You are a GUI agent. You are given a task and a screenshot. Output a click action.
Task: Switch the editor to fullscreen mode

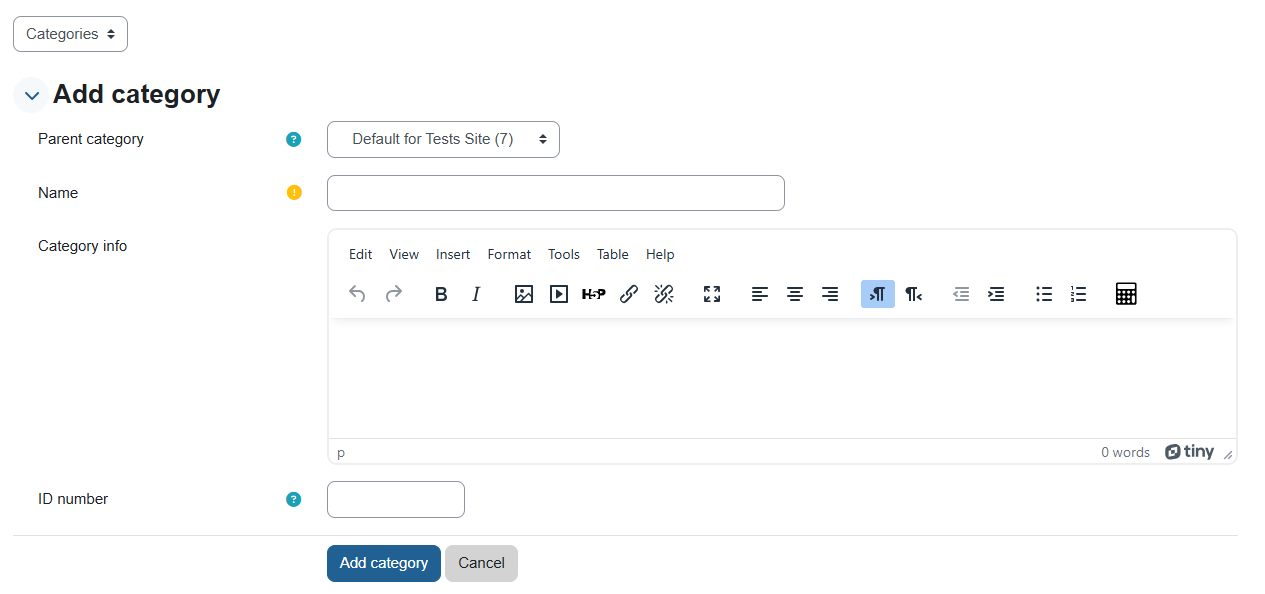(x=712, y=294)
